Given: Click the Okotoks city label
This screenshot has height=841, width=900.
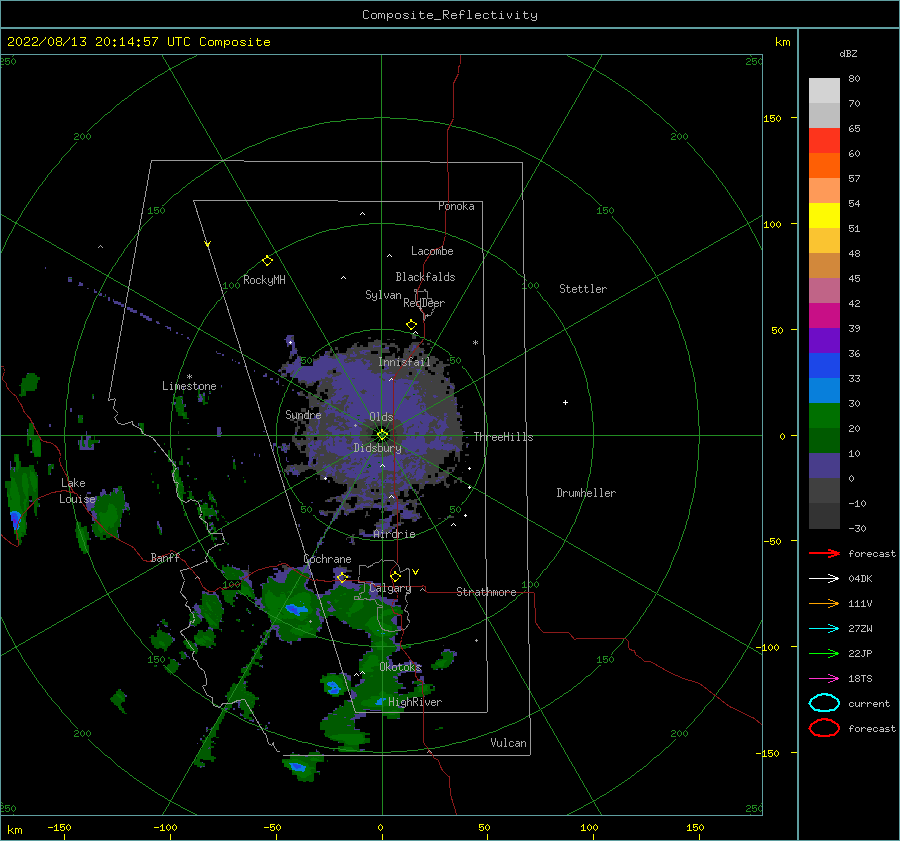Looking at the screenshot, I should click(401, 667).
